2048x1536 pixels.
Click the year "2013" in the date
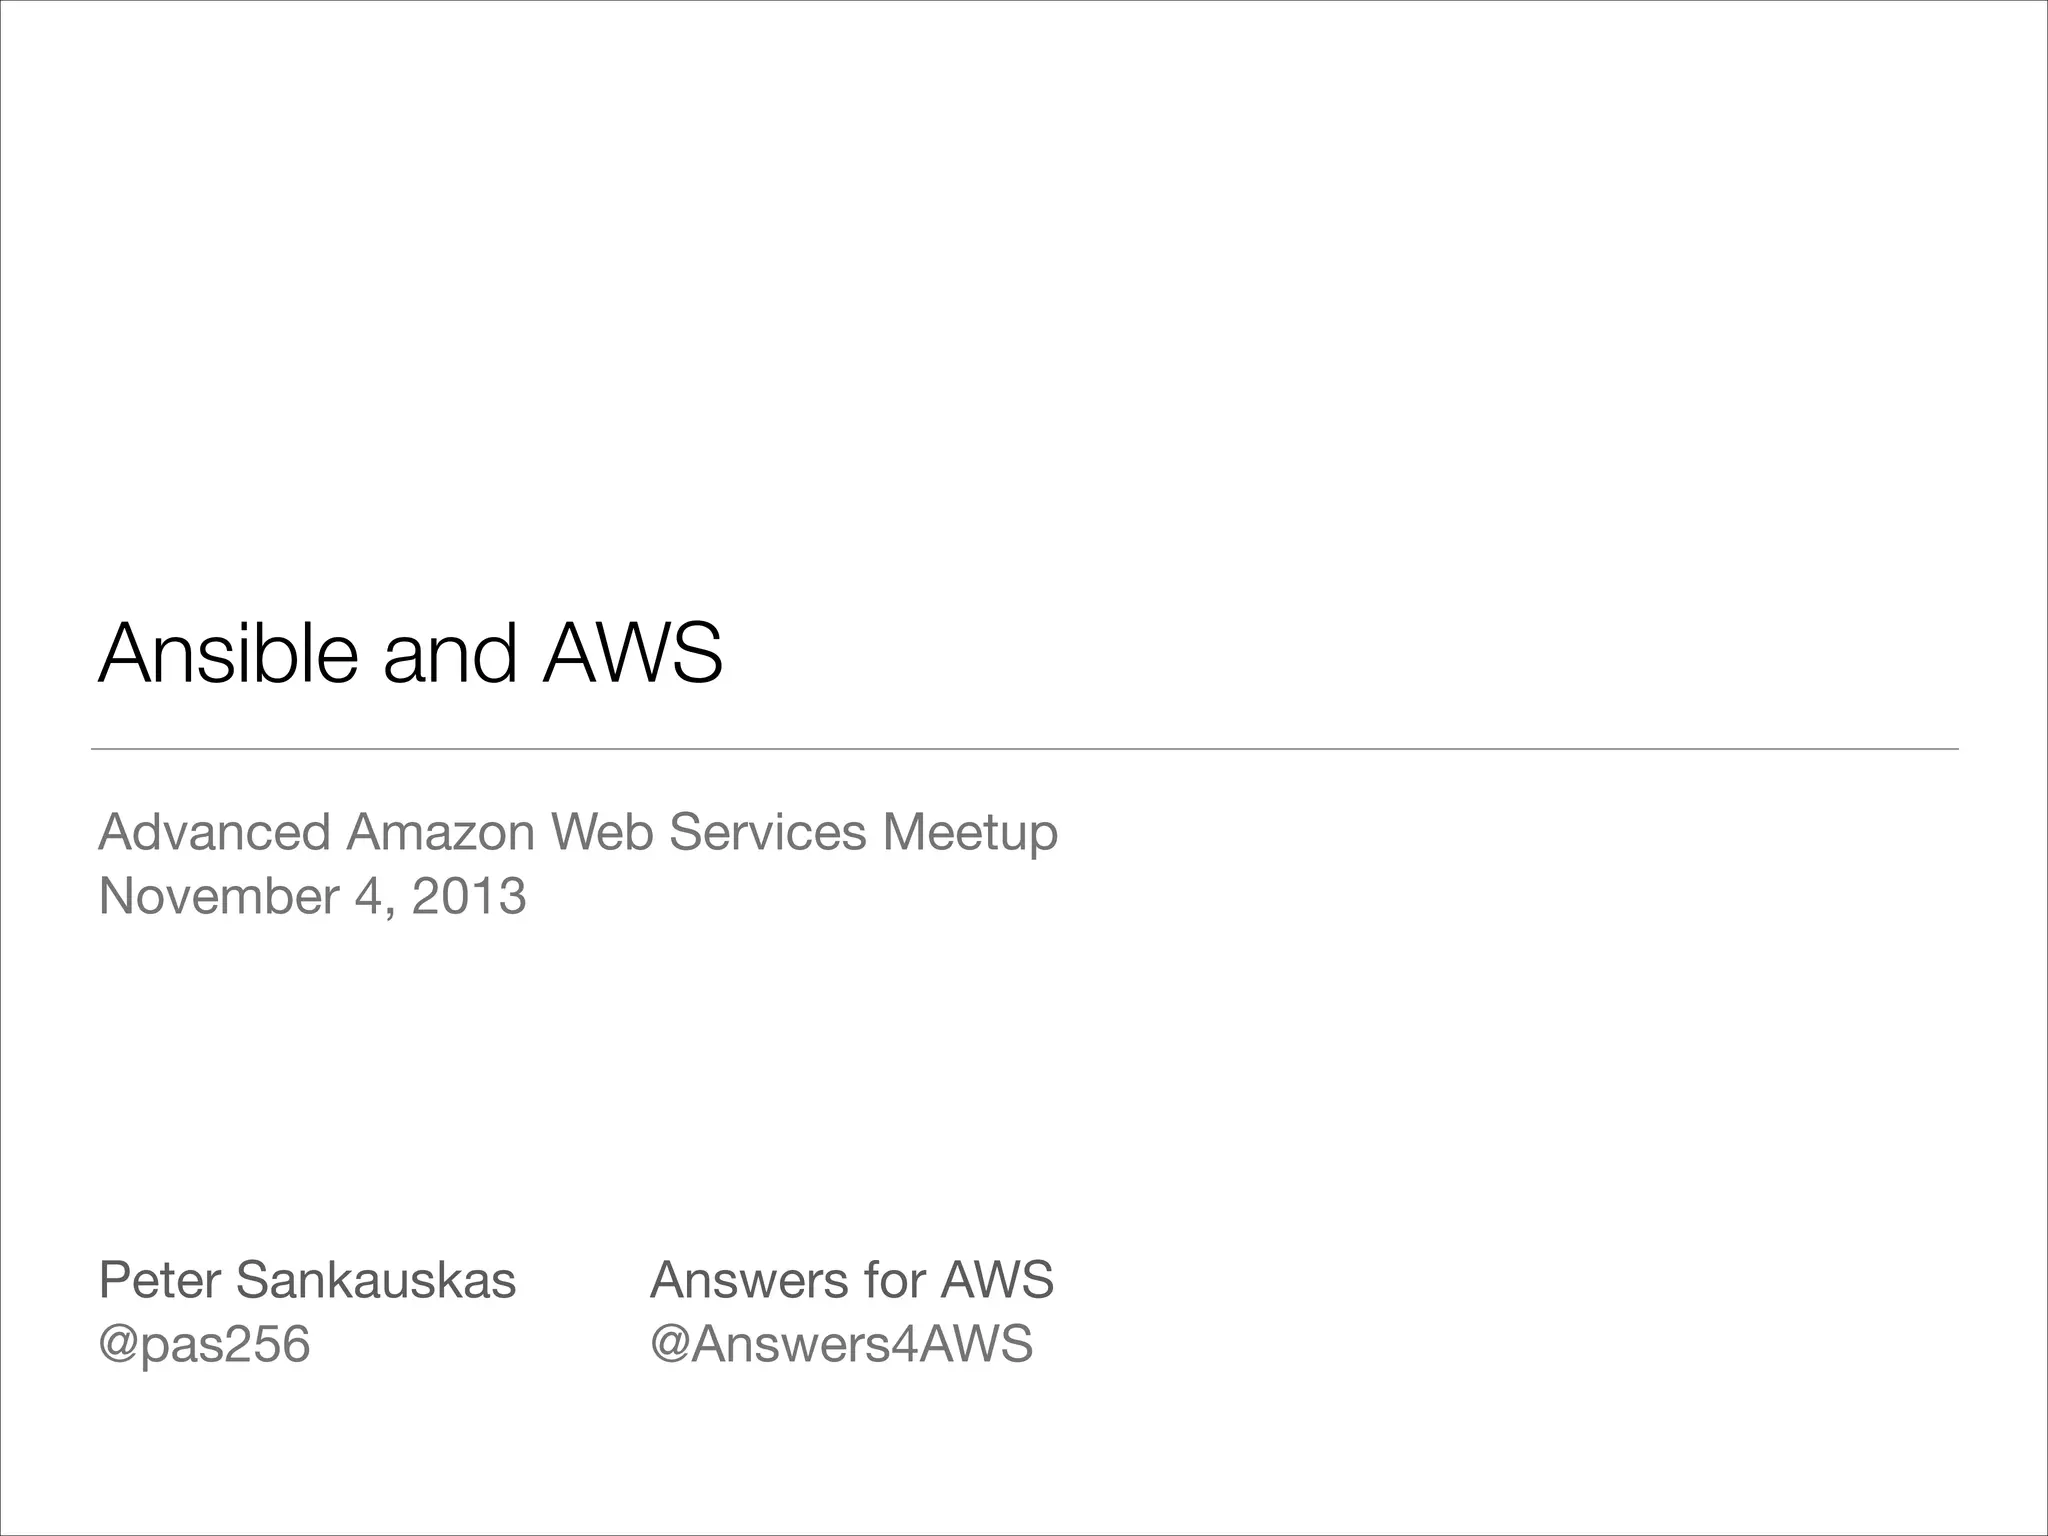coord(468,896)
